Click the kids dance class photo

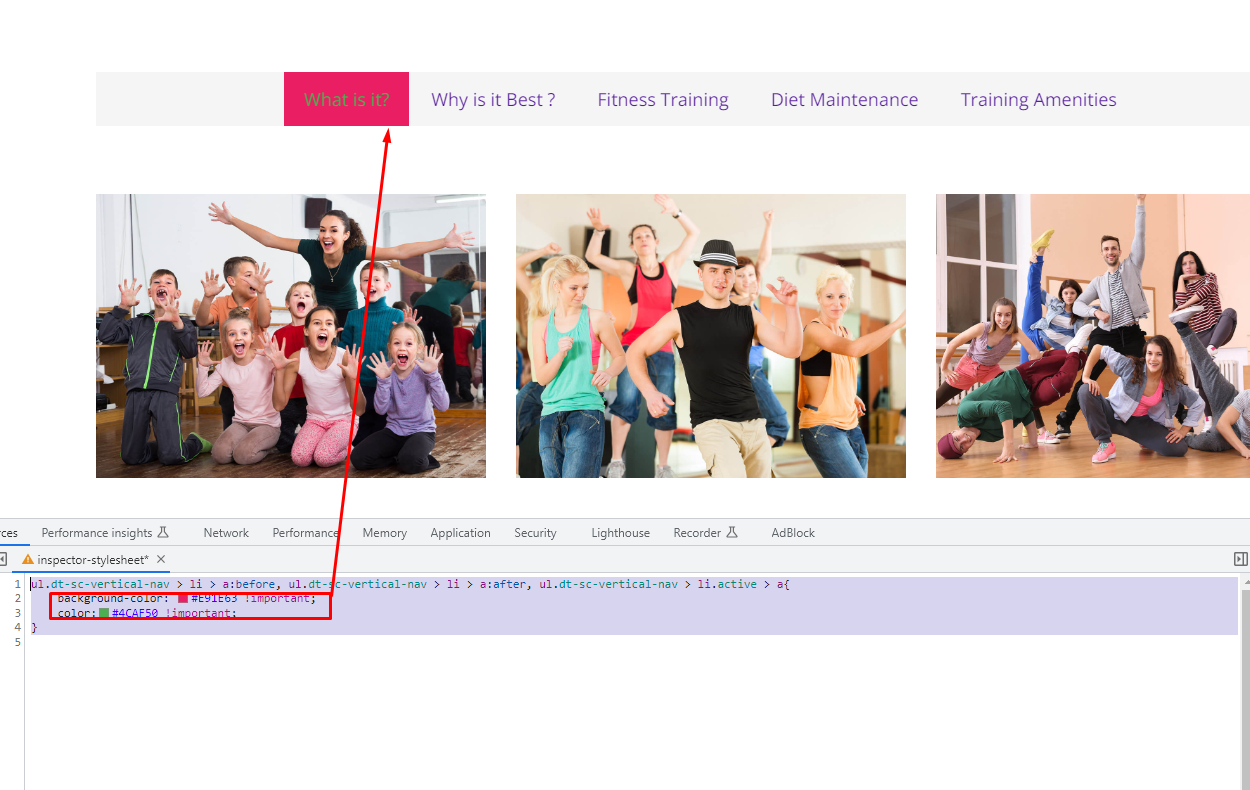pyautogui.click(x=291, y=336)
